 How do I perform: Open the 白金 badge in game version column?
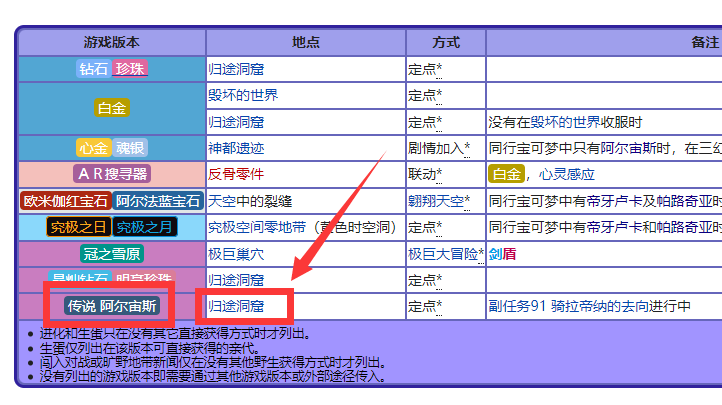(x=111, y=108)
